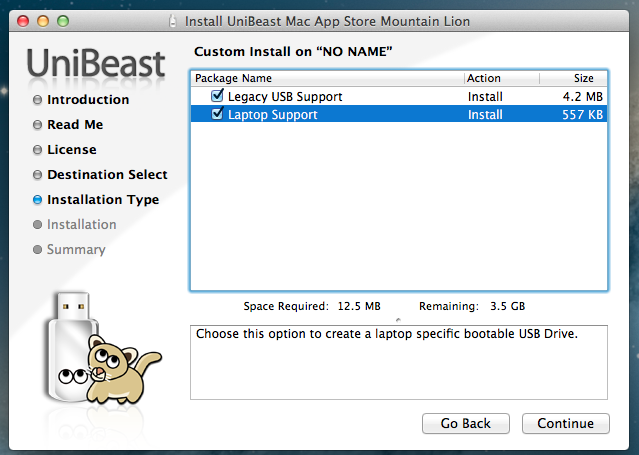The height and width of the screenshot is (455, 639).
Task: Click the Go Back button
Action: 466,424
